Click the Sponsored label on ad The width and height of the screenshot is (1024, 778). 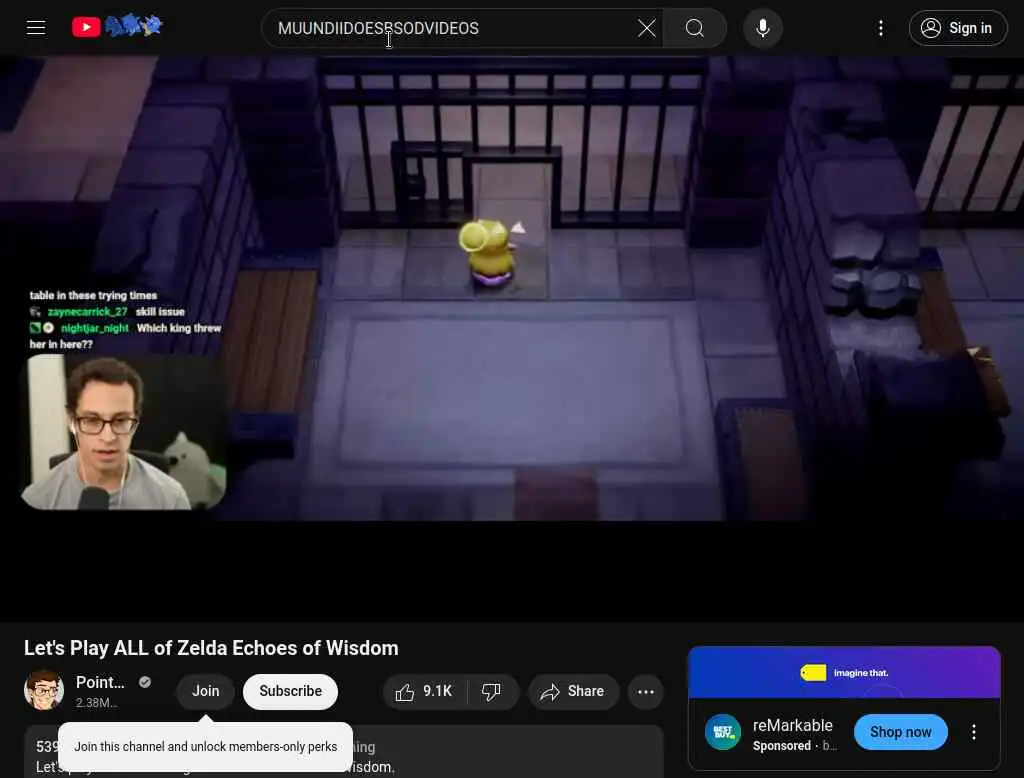point(782,745)
